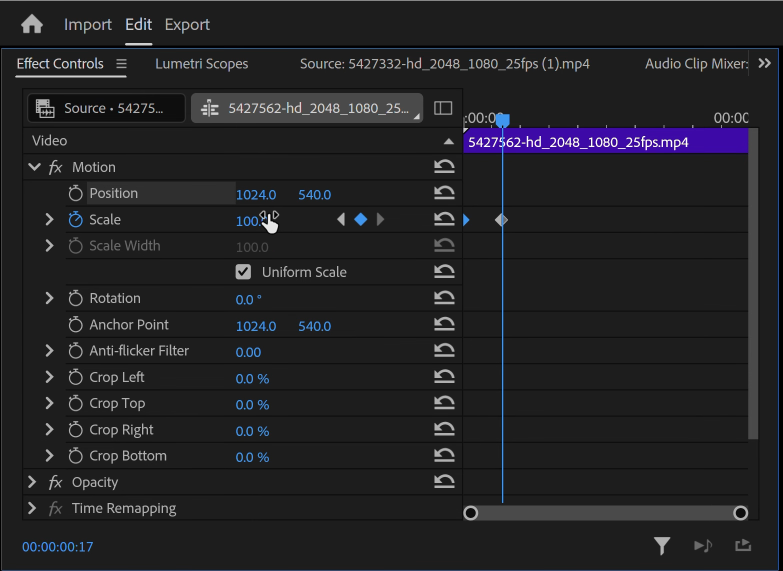
Task: Go to the Home screen icon
Action: click(x=32, y=24)
